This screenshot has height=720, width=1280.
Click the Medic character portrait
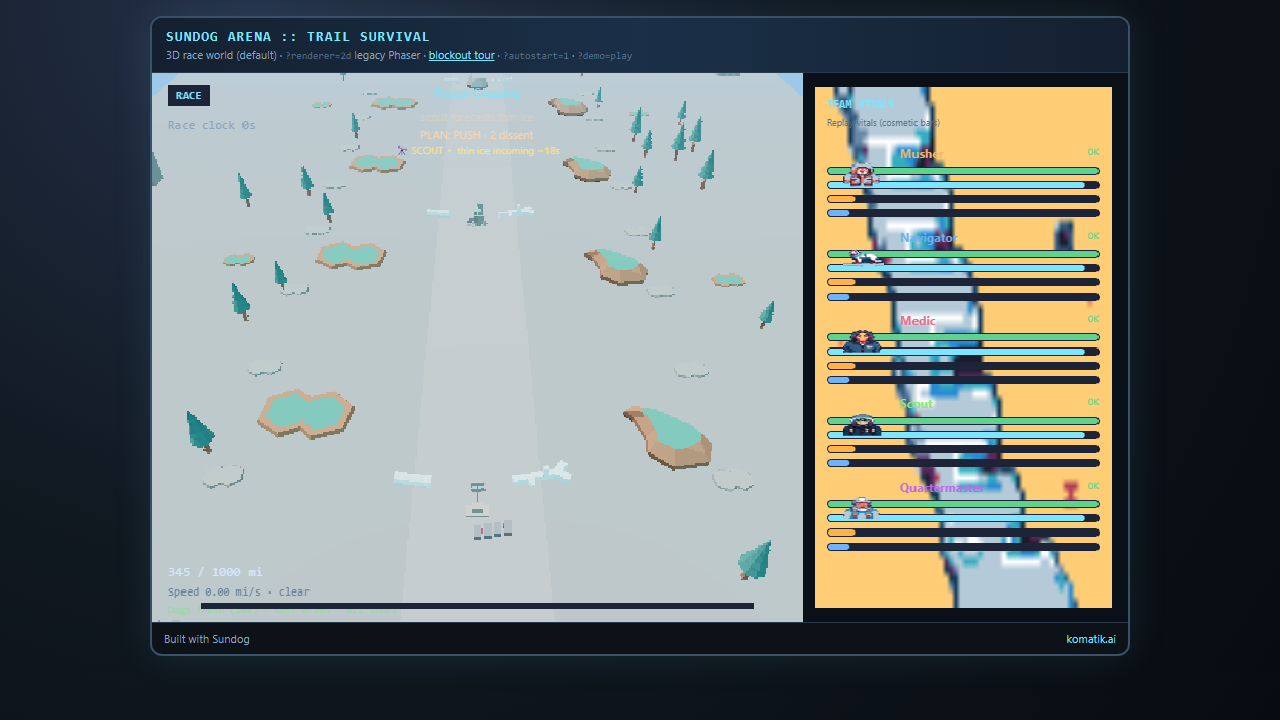click(862, 341)
